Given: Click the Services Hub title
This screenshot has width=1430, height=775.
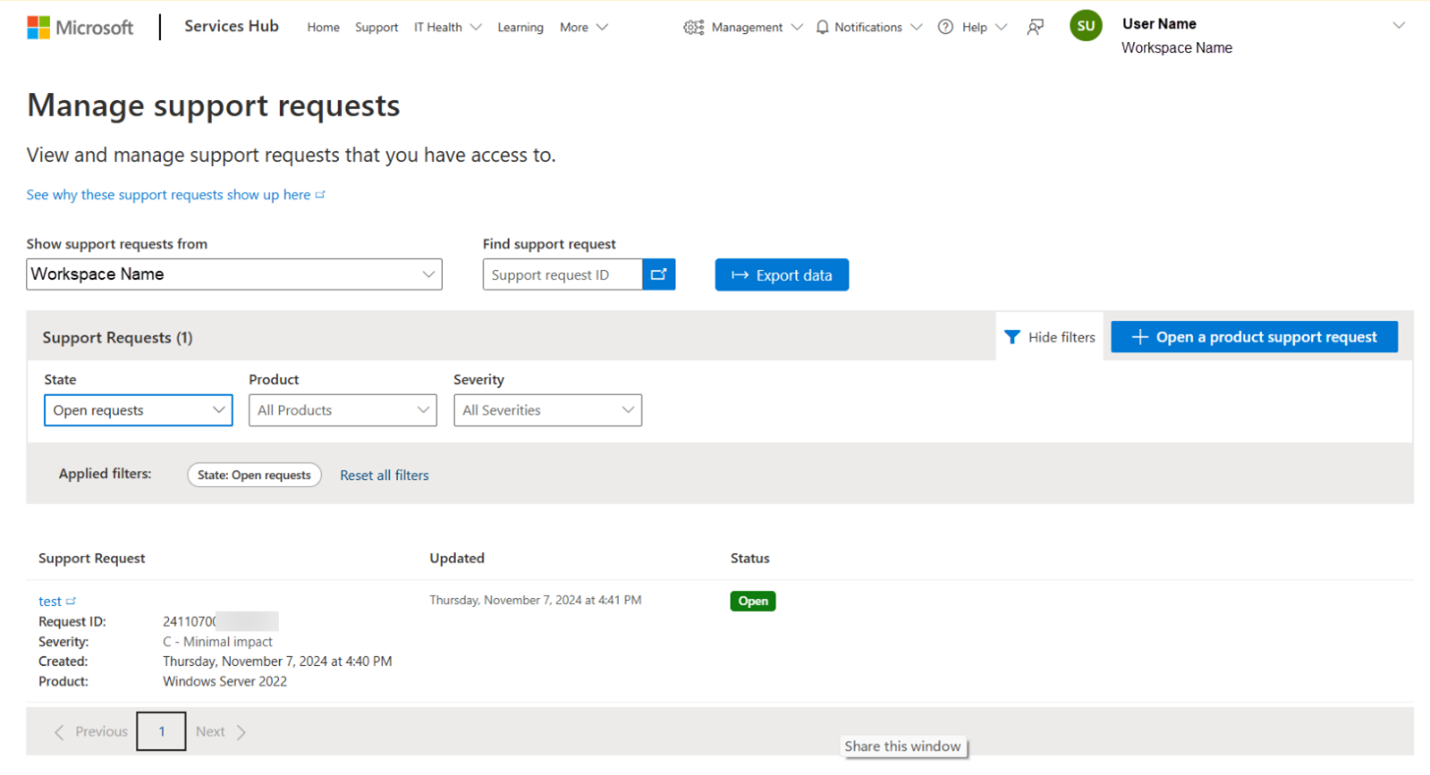Looking at the screenshot, I should coord(231,26).
